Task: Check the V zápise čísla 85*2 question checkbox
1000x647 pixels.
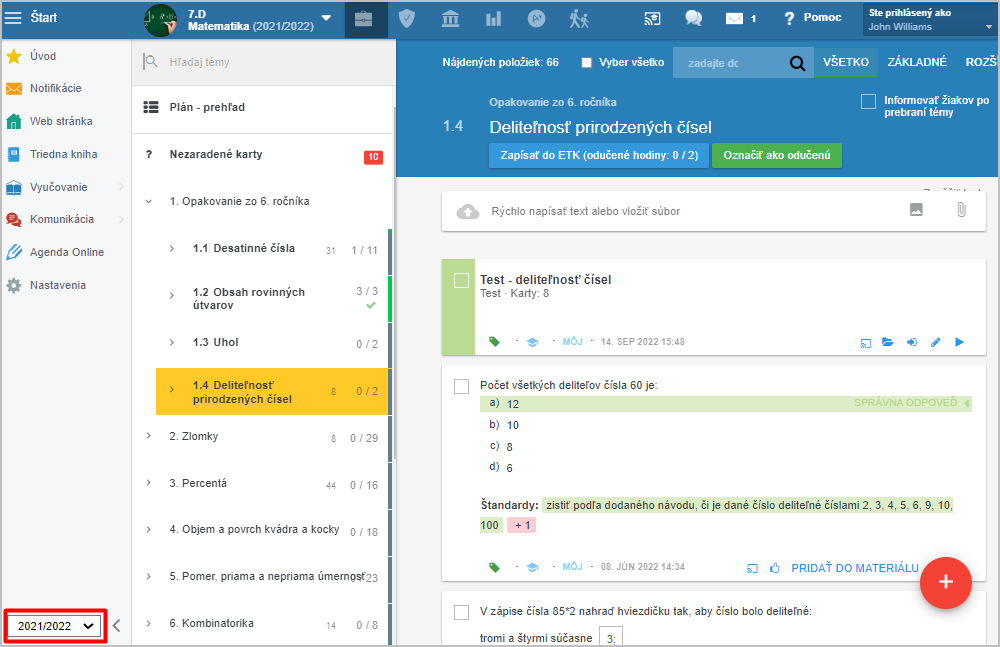Action: coord(461,612)
